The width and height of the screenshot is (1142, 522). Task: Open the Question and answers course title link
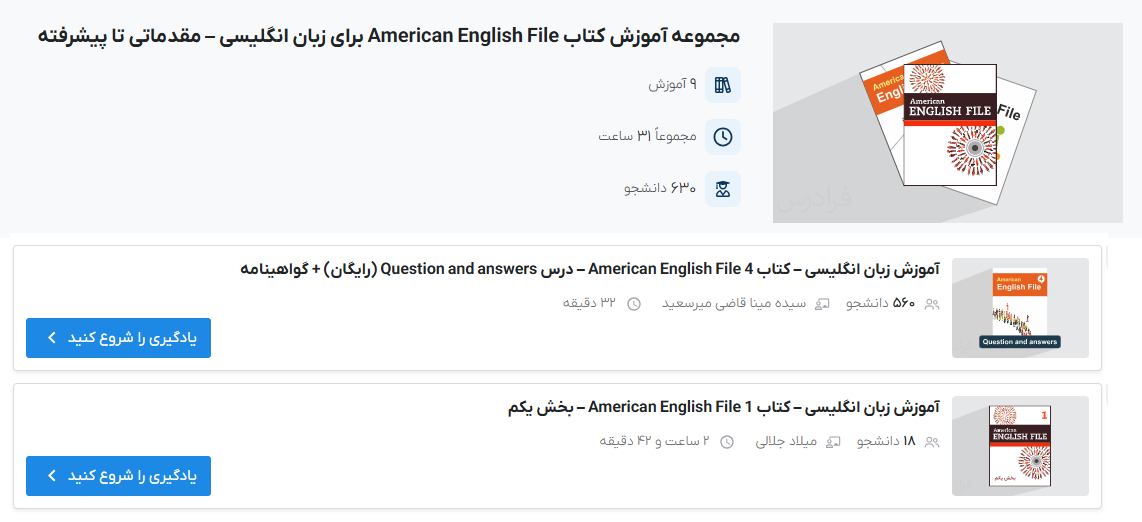(590, 269)
